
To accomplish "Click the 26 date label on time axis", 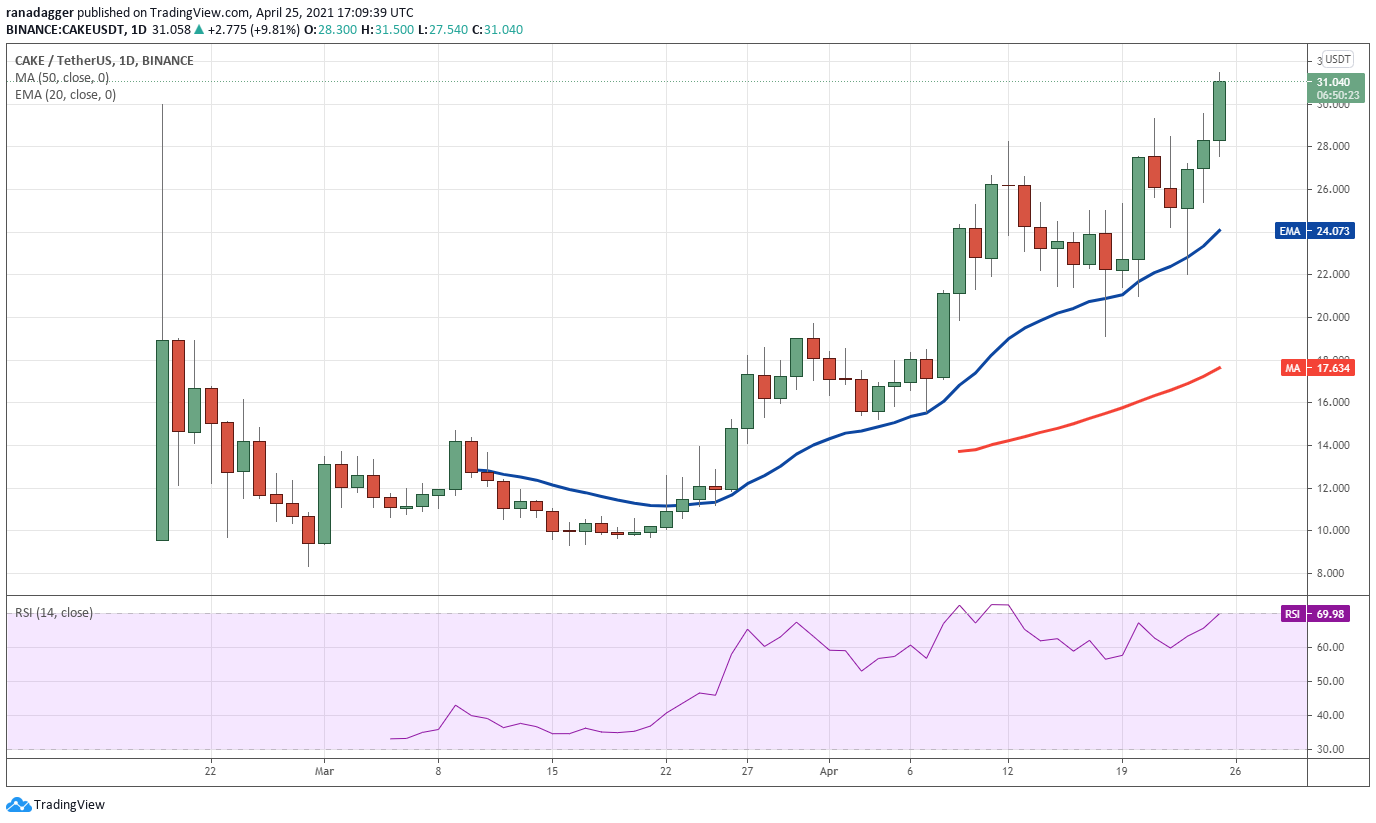I will [x=1235, y=772].
